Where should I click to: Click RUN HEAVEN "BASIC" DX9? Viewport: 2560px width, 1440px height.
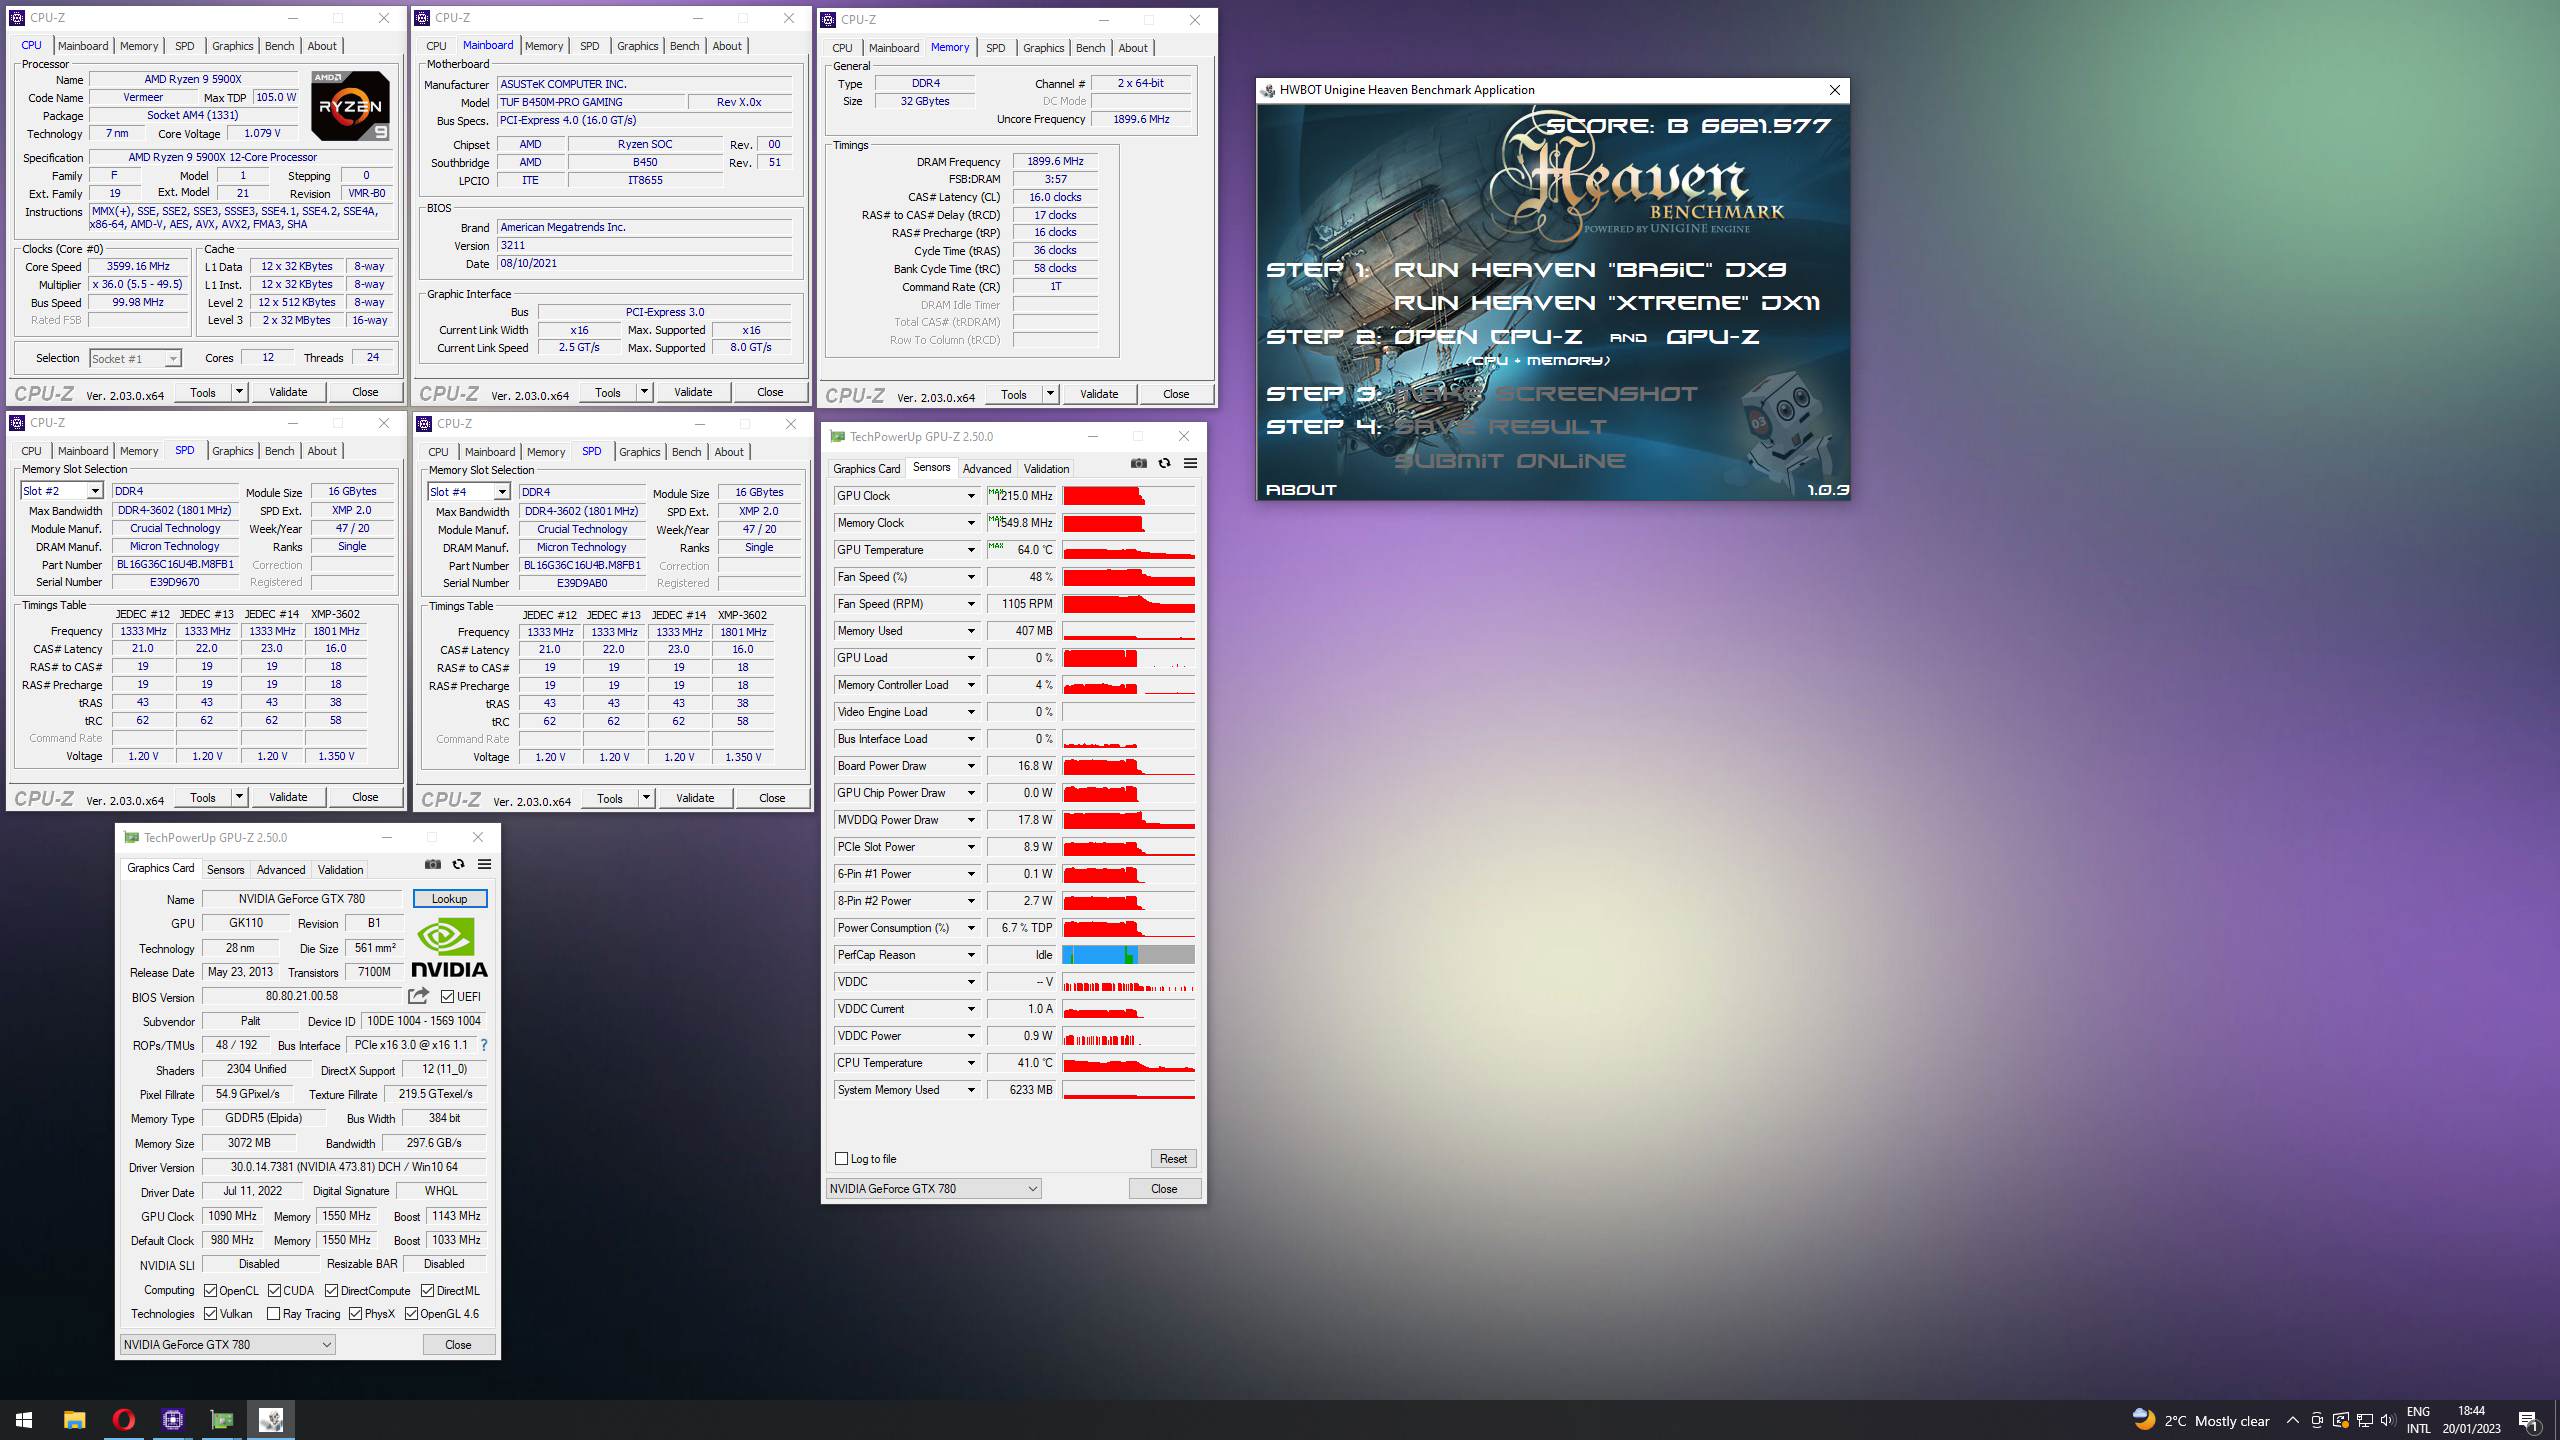tap(1590, 270)
